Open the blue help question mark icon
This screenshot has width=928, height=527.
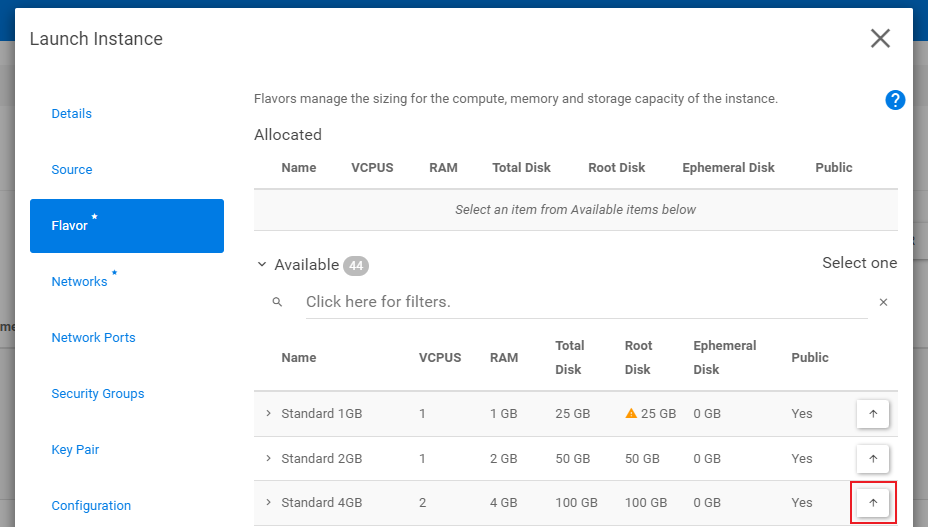[x=895, y=100]
